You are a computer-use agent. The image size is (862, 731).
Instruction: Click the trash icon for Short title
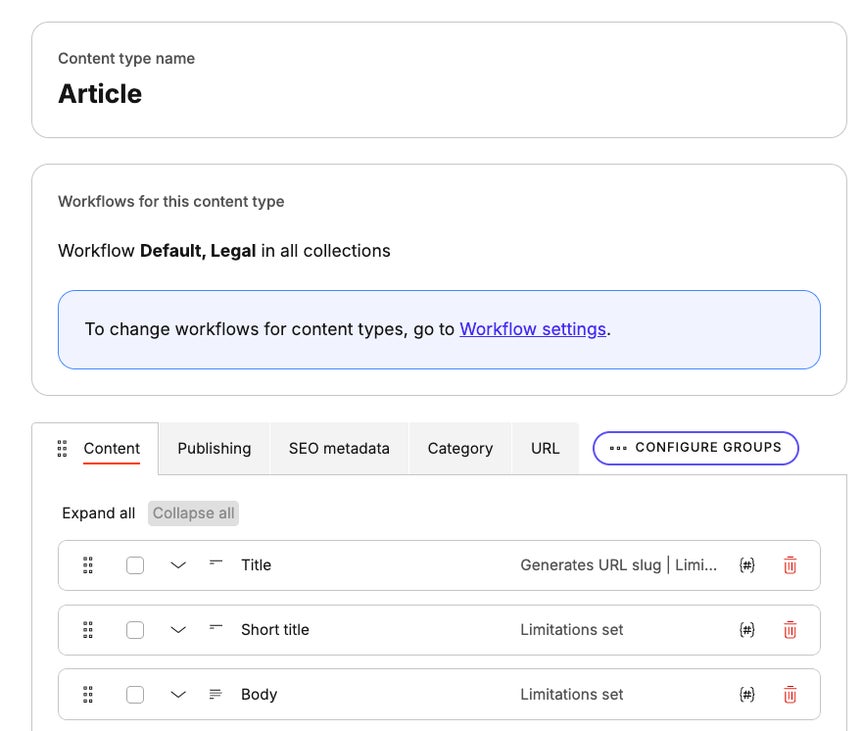(790, 630)
